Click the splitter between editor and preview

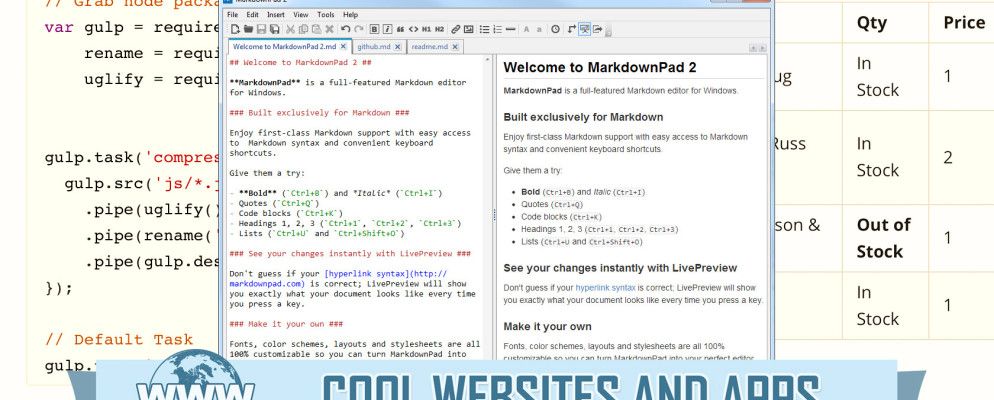[x=494, y=215]
